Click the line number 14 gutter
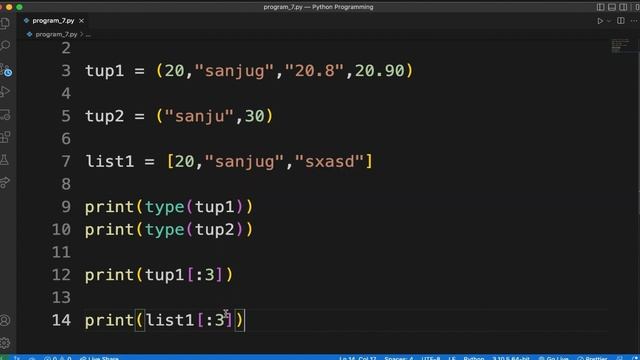The width and height of the screenshot is (640, 360). tap(61, 320)
